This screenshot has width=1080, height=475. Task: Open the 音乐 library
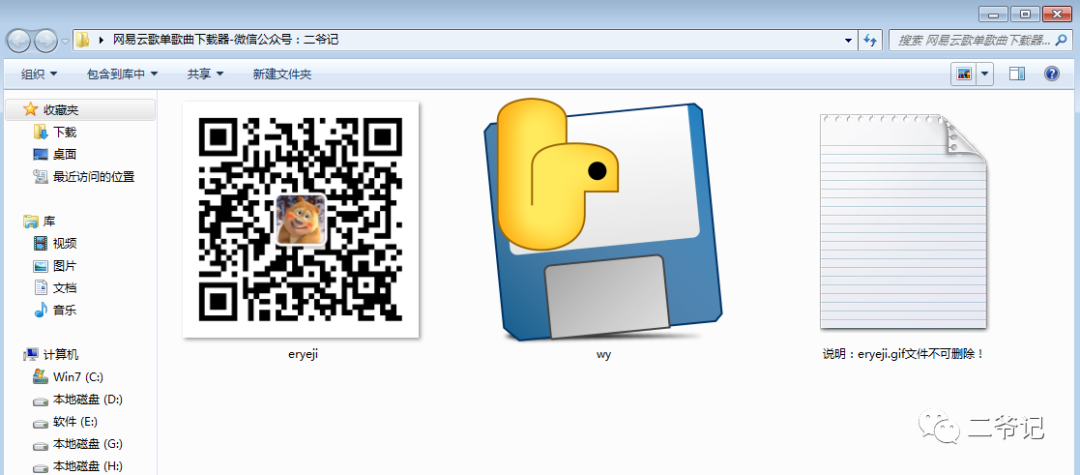click(65, 310)
